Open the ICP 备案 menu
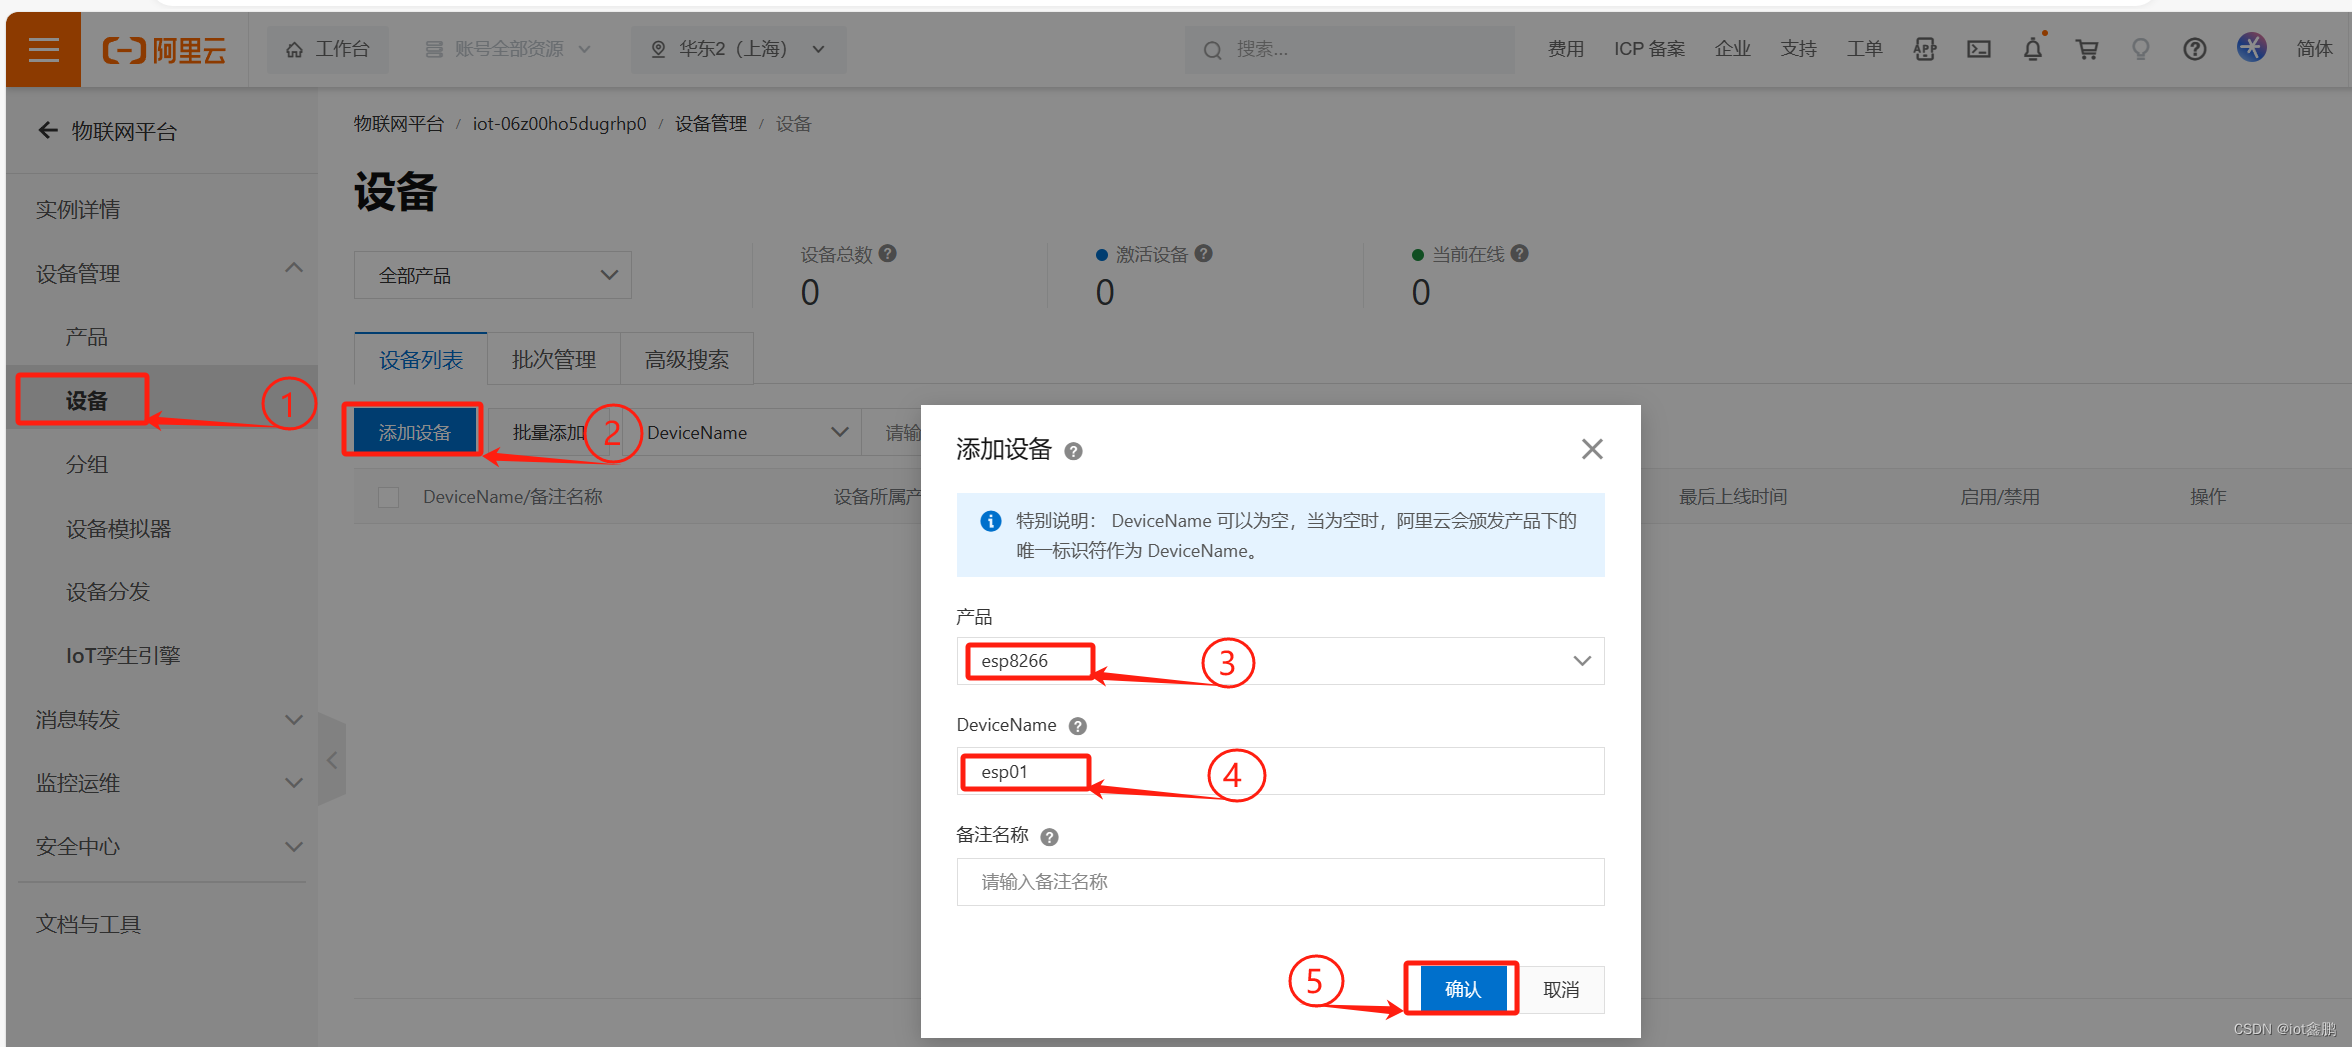 tap(1649, 49)
